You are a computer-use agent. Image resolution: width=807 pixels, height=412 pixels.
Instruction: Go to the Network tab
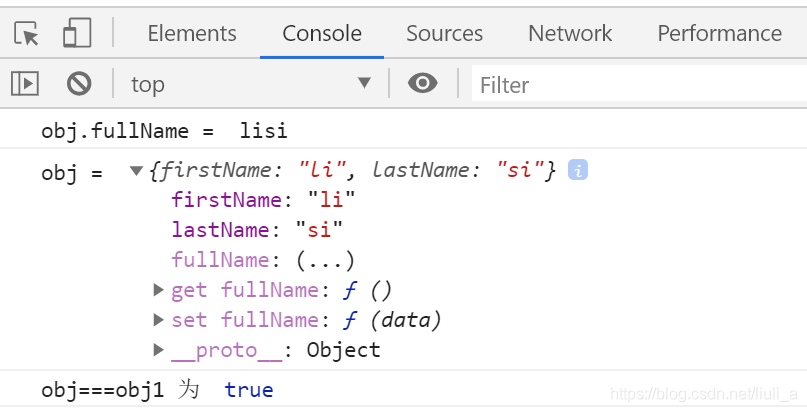click(x=570, y=33)
